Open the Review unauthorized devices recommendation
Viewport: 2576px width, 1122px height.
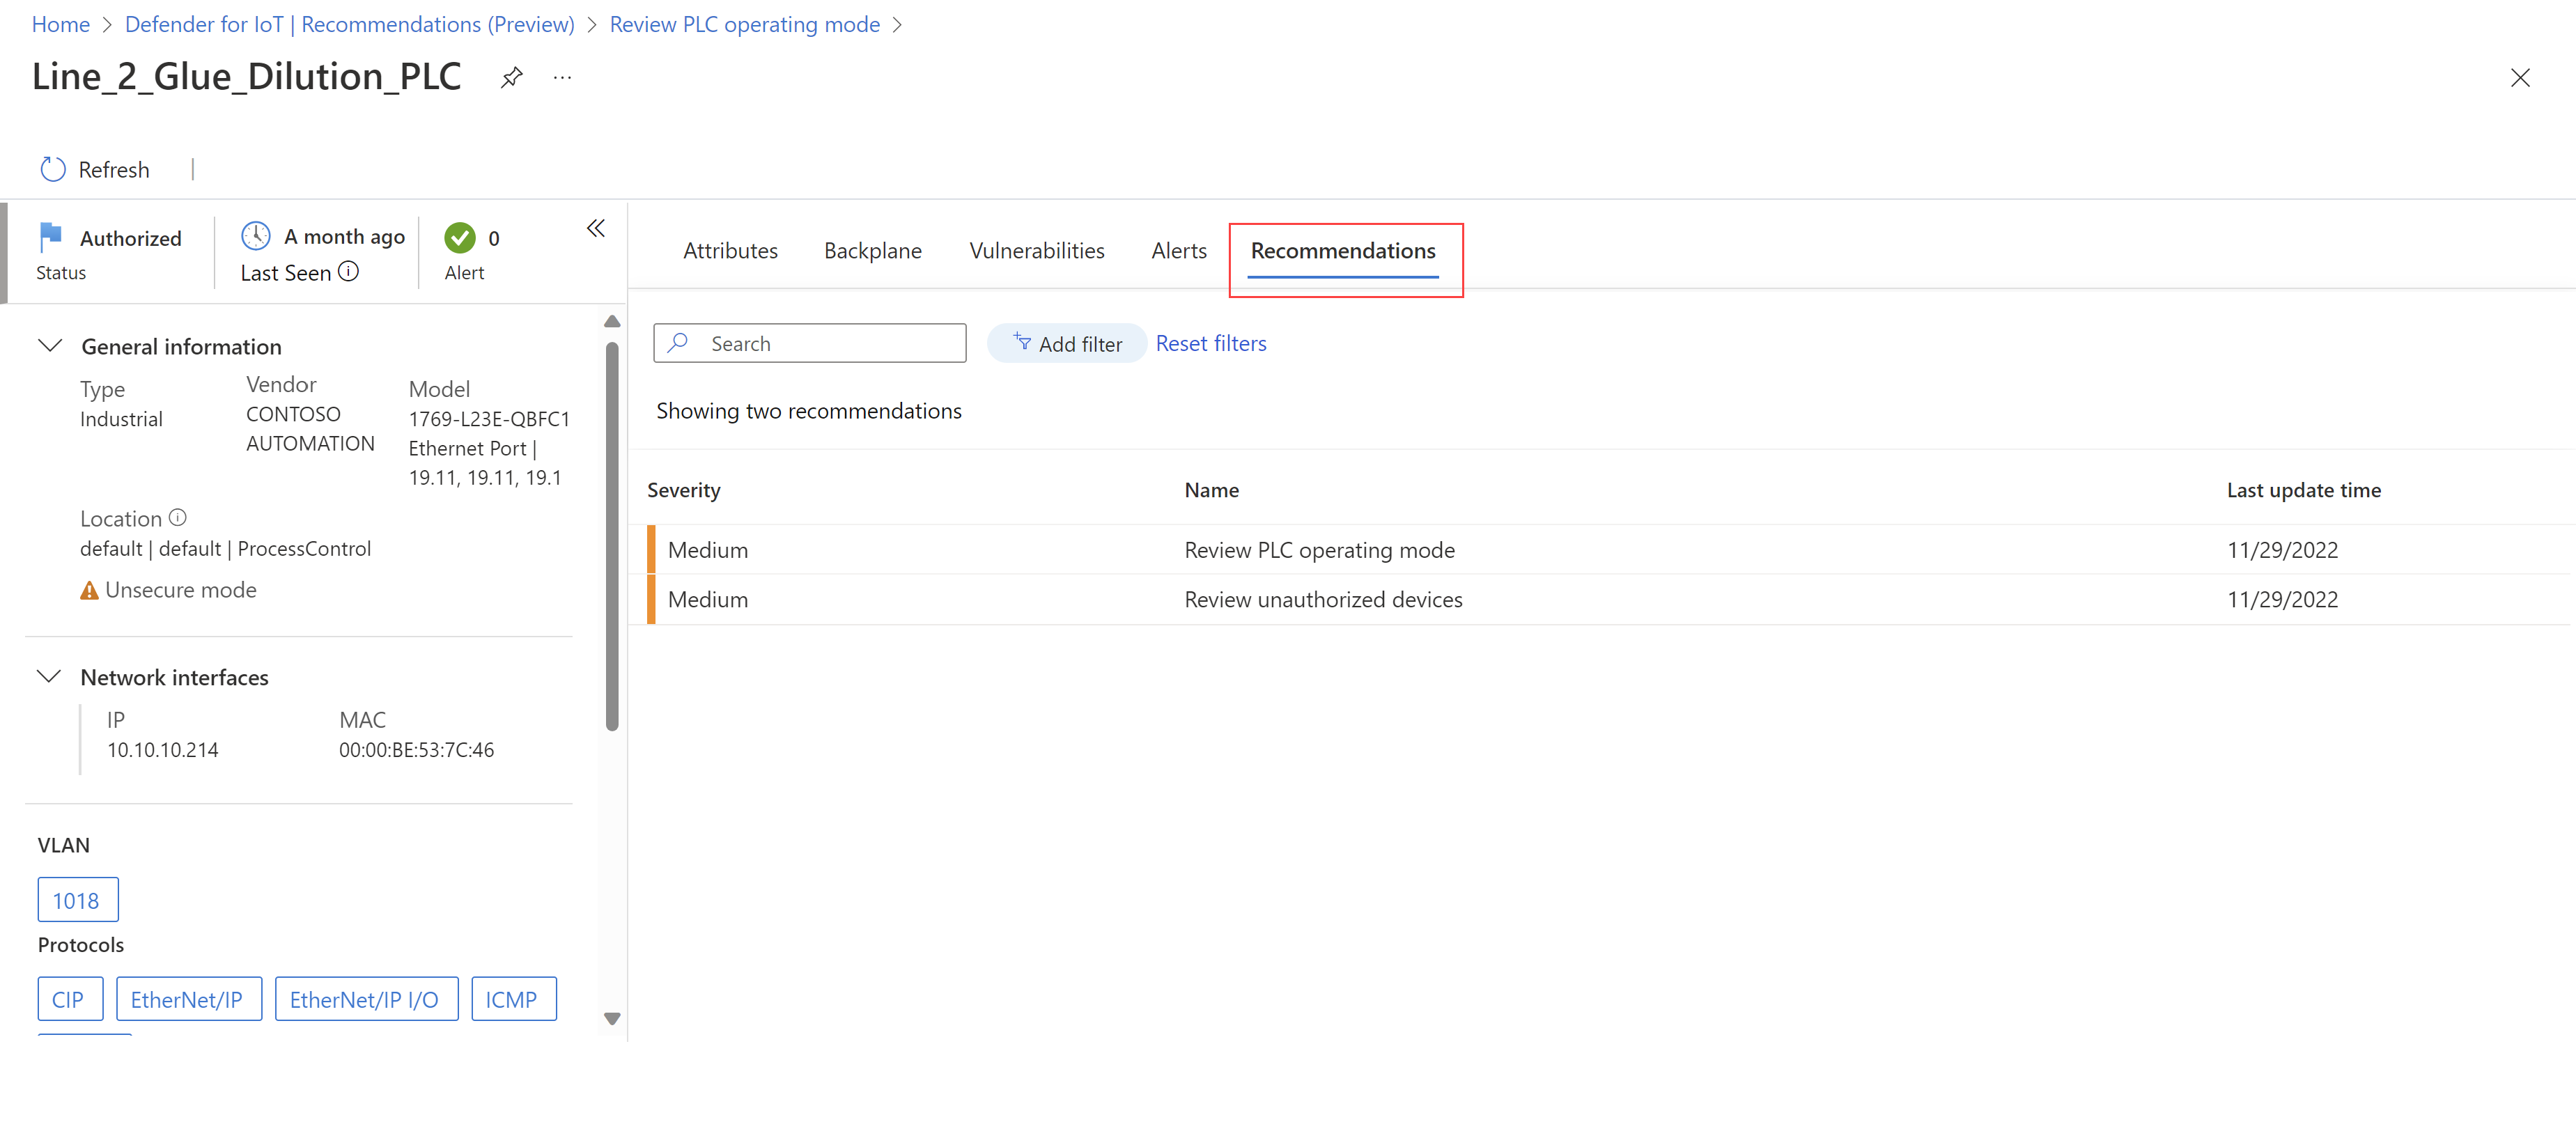(x=1322, y=600)
